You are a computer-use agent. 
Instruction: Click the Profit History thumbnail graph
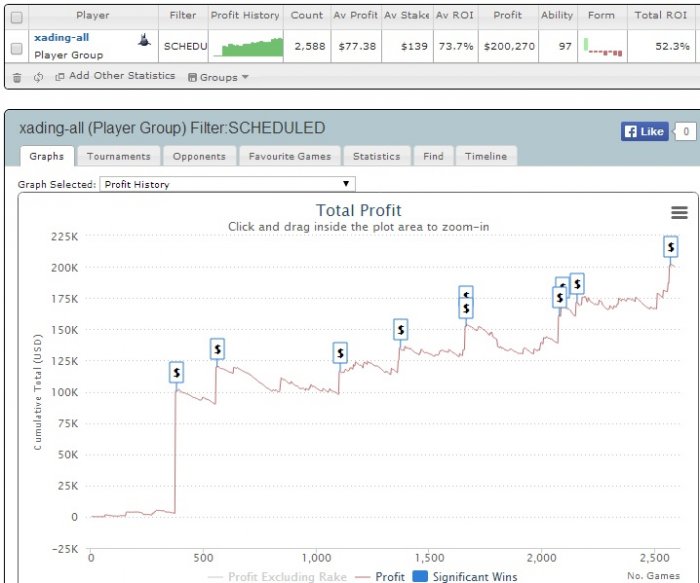[x=248, y=47]
